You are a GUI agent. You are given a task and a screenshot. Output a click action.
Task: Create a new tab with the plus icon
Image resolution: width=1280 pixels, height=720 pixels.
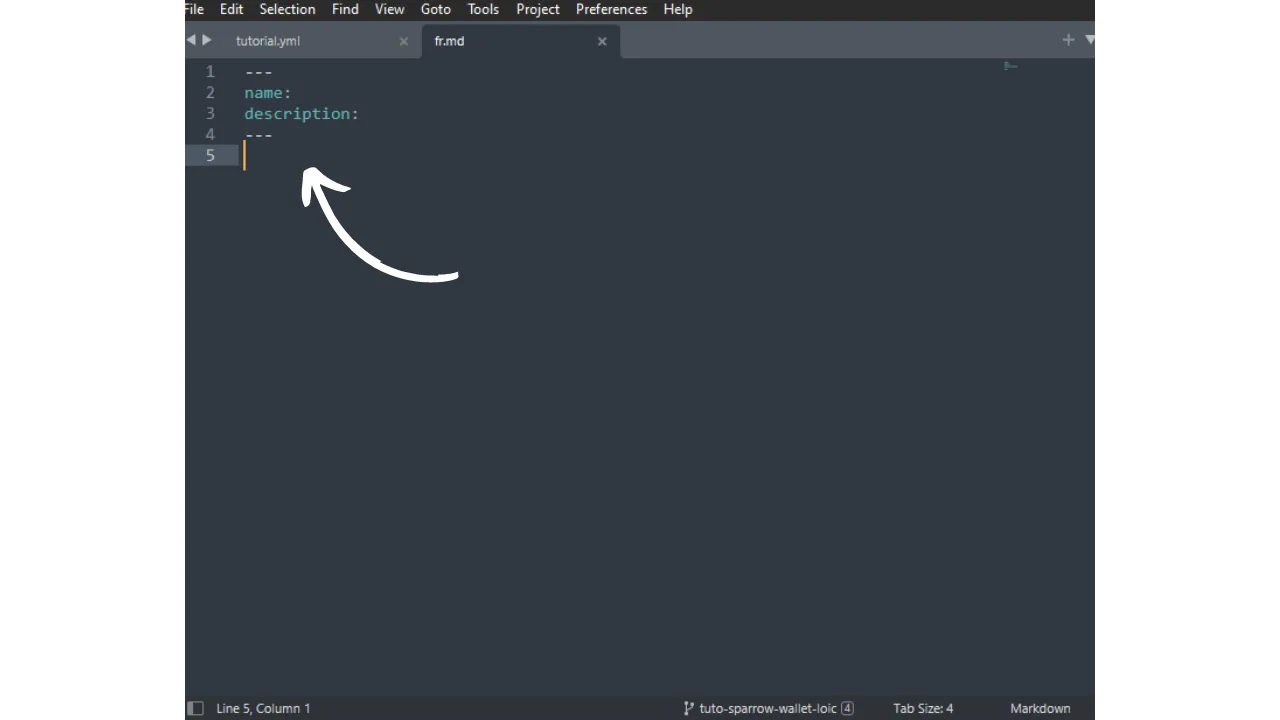pyautogui.click(x=1068, y=40)
